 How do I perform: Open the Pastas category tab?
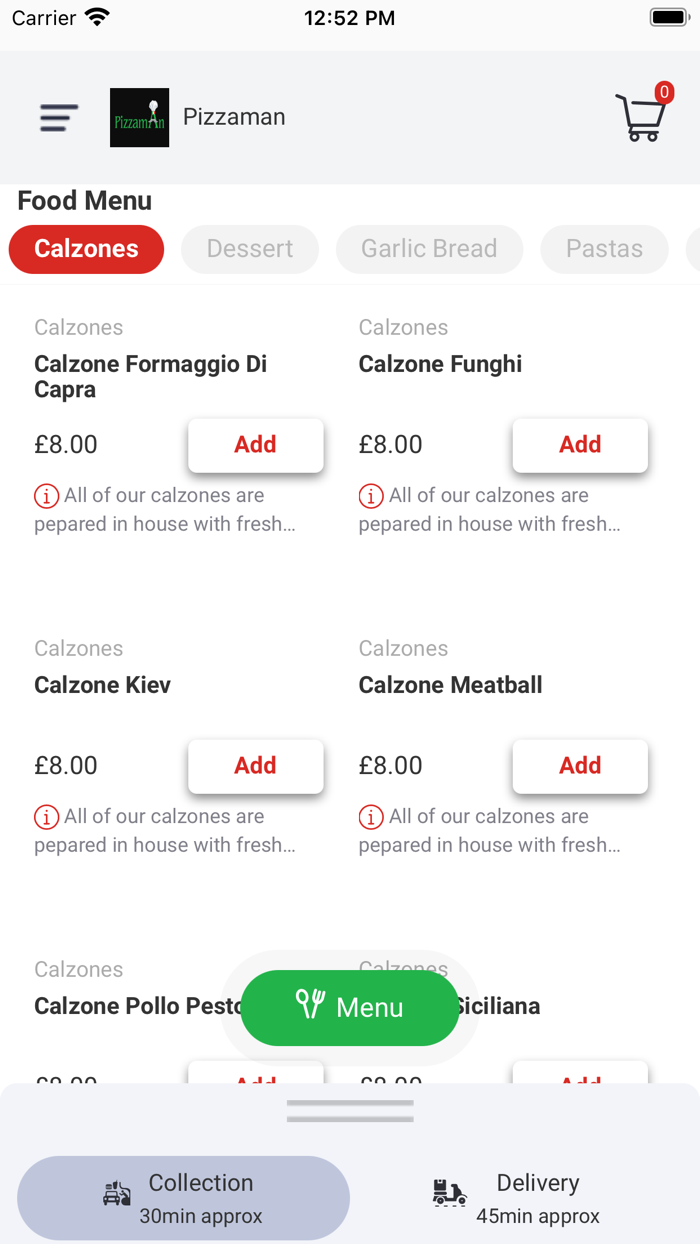(604, 249)
